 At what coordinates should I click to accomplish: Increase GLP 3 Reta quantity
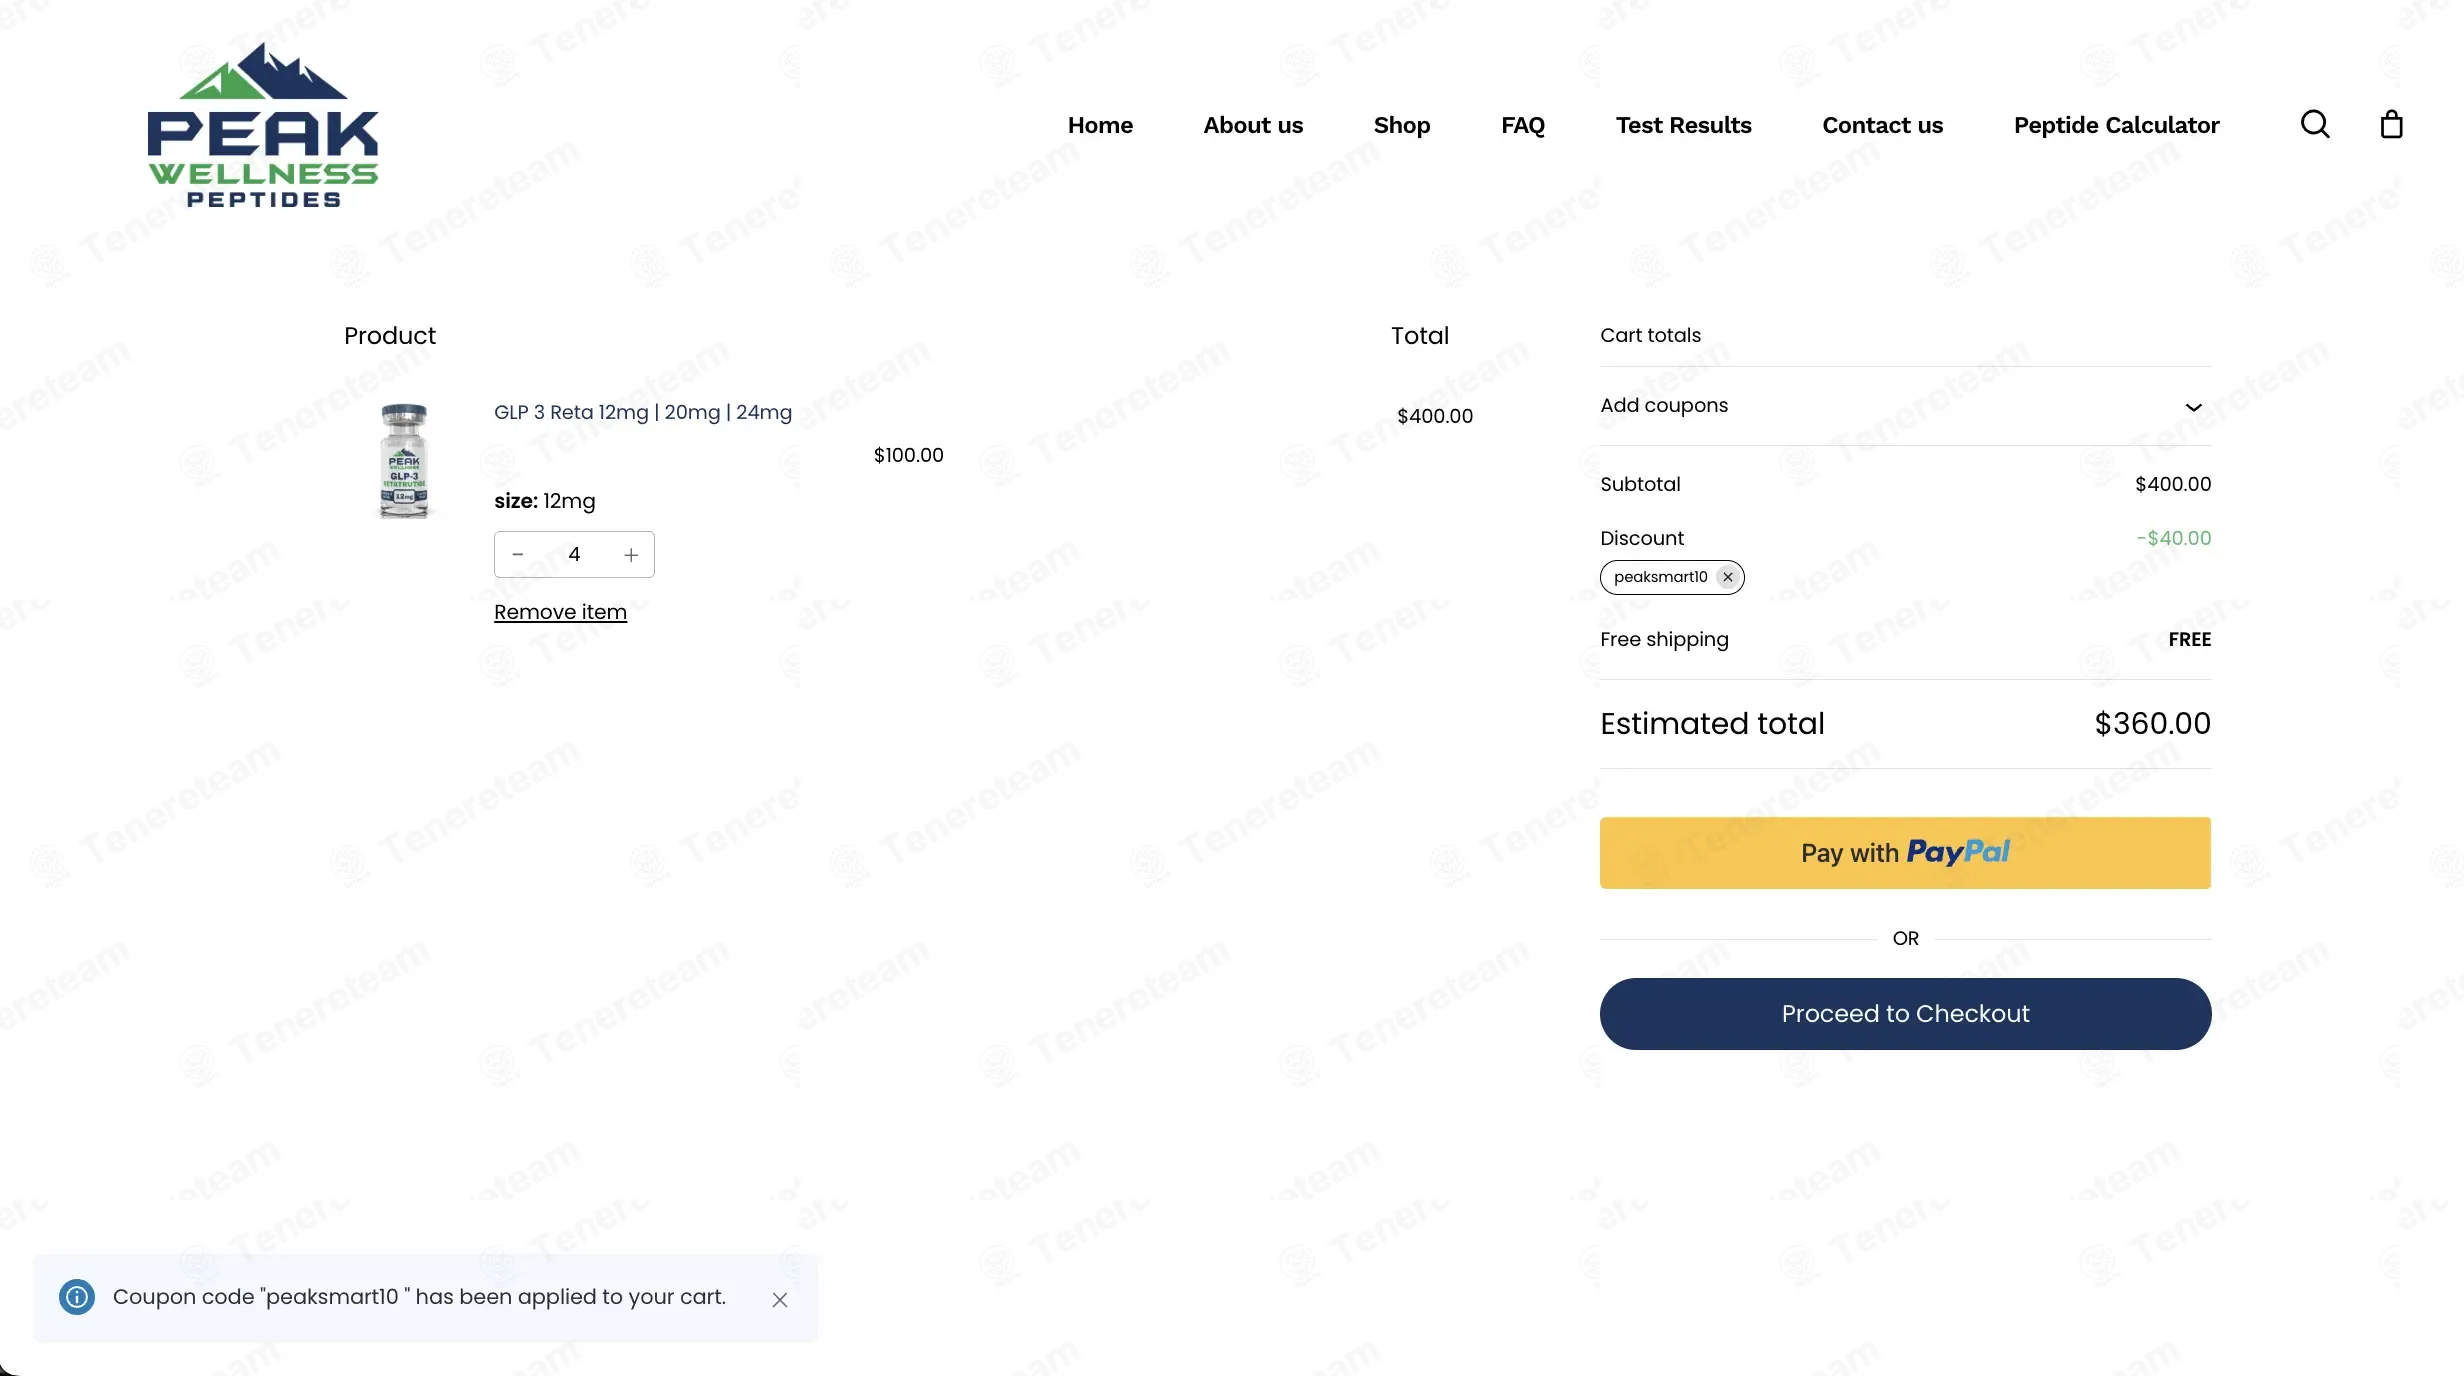(631, 554)
